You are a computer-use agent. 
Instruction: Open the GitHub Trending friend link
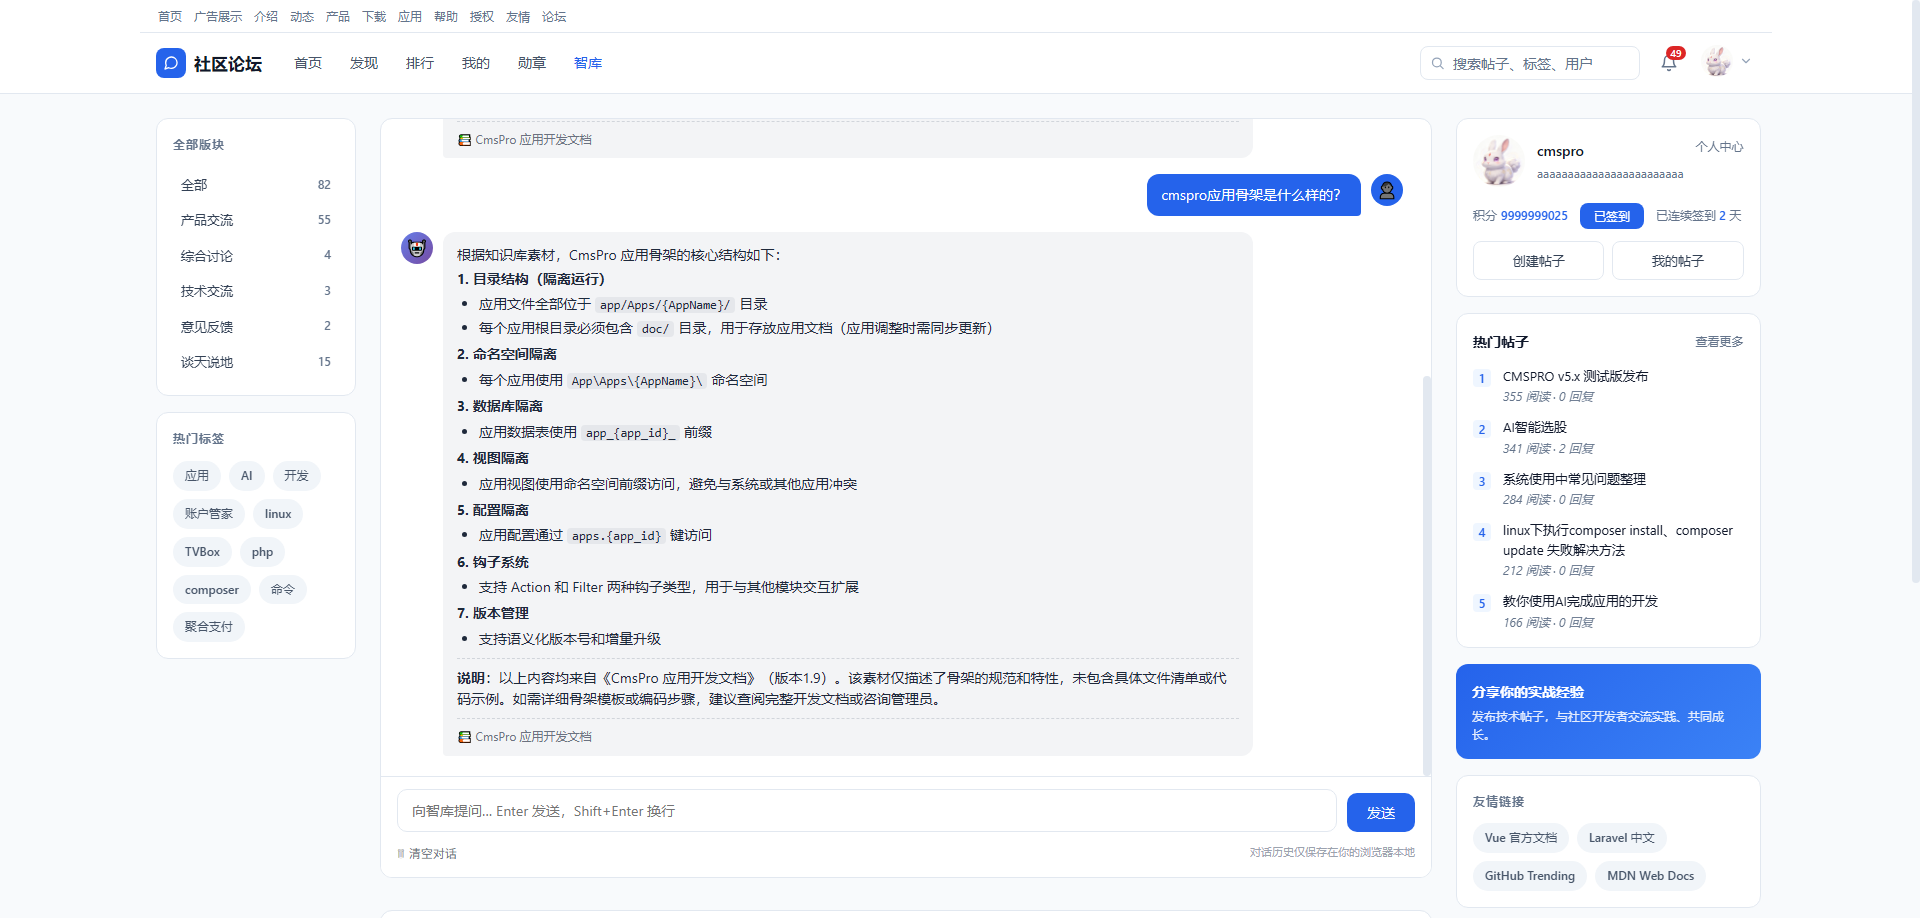pyautogui.click(x=1529, y=876)
